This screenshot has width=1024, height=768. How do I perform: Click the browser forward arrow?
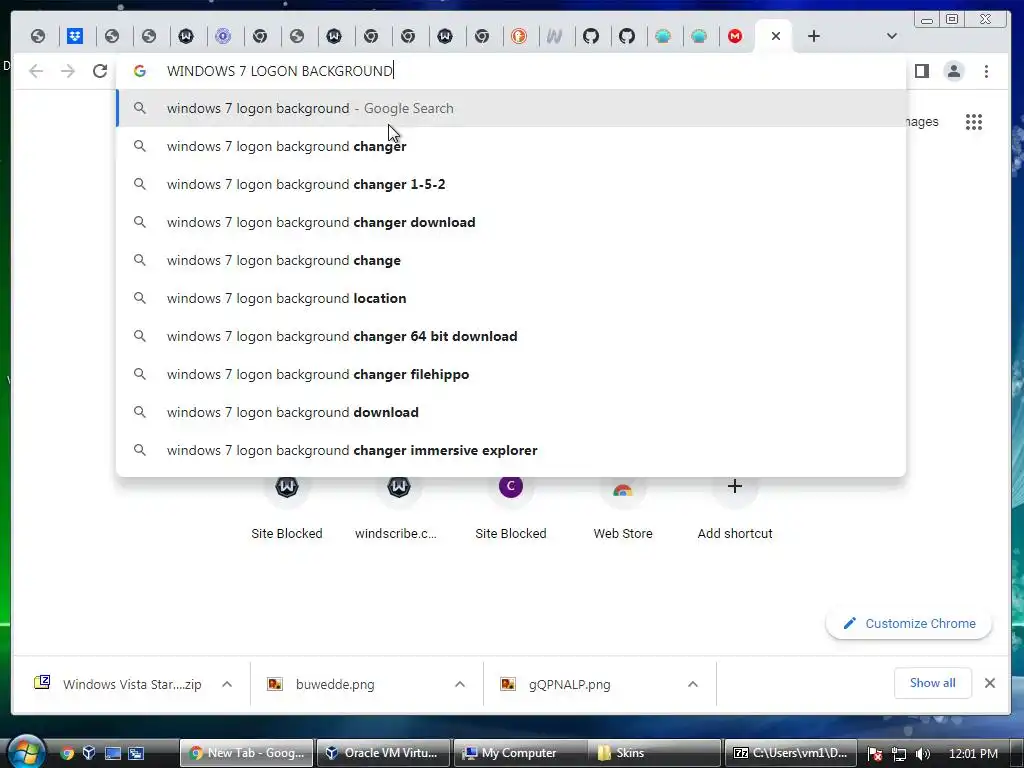(68, 71)
